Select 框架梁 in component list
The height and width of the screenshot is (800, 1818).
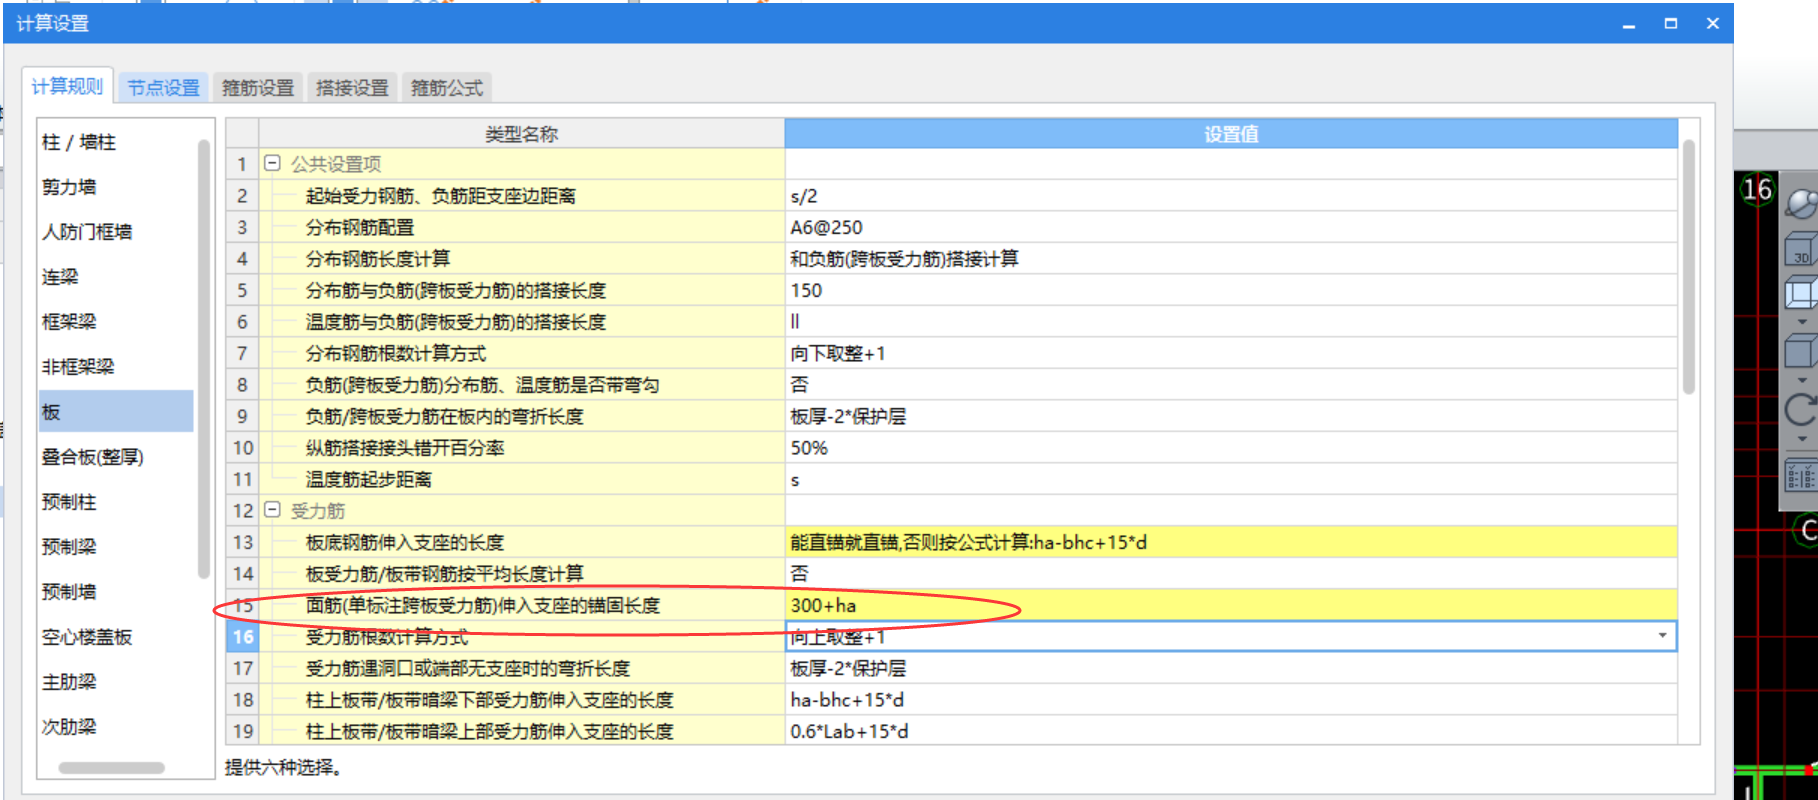pyautogui.click(x=116, y=322)
